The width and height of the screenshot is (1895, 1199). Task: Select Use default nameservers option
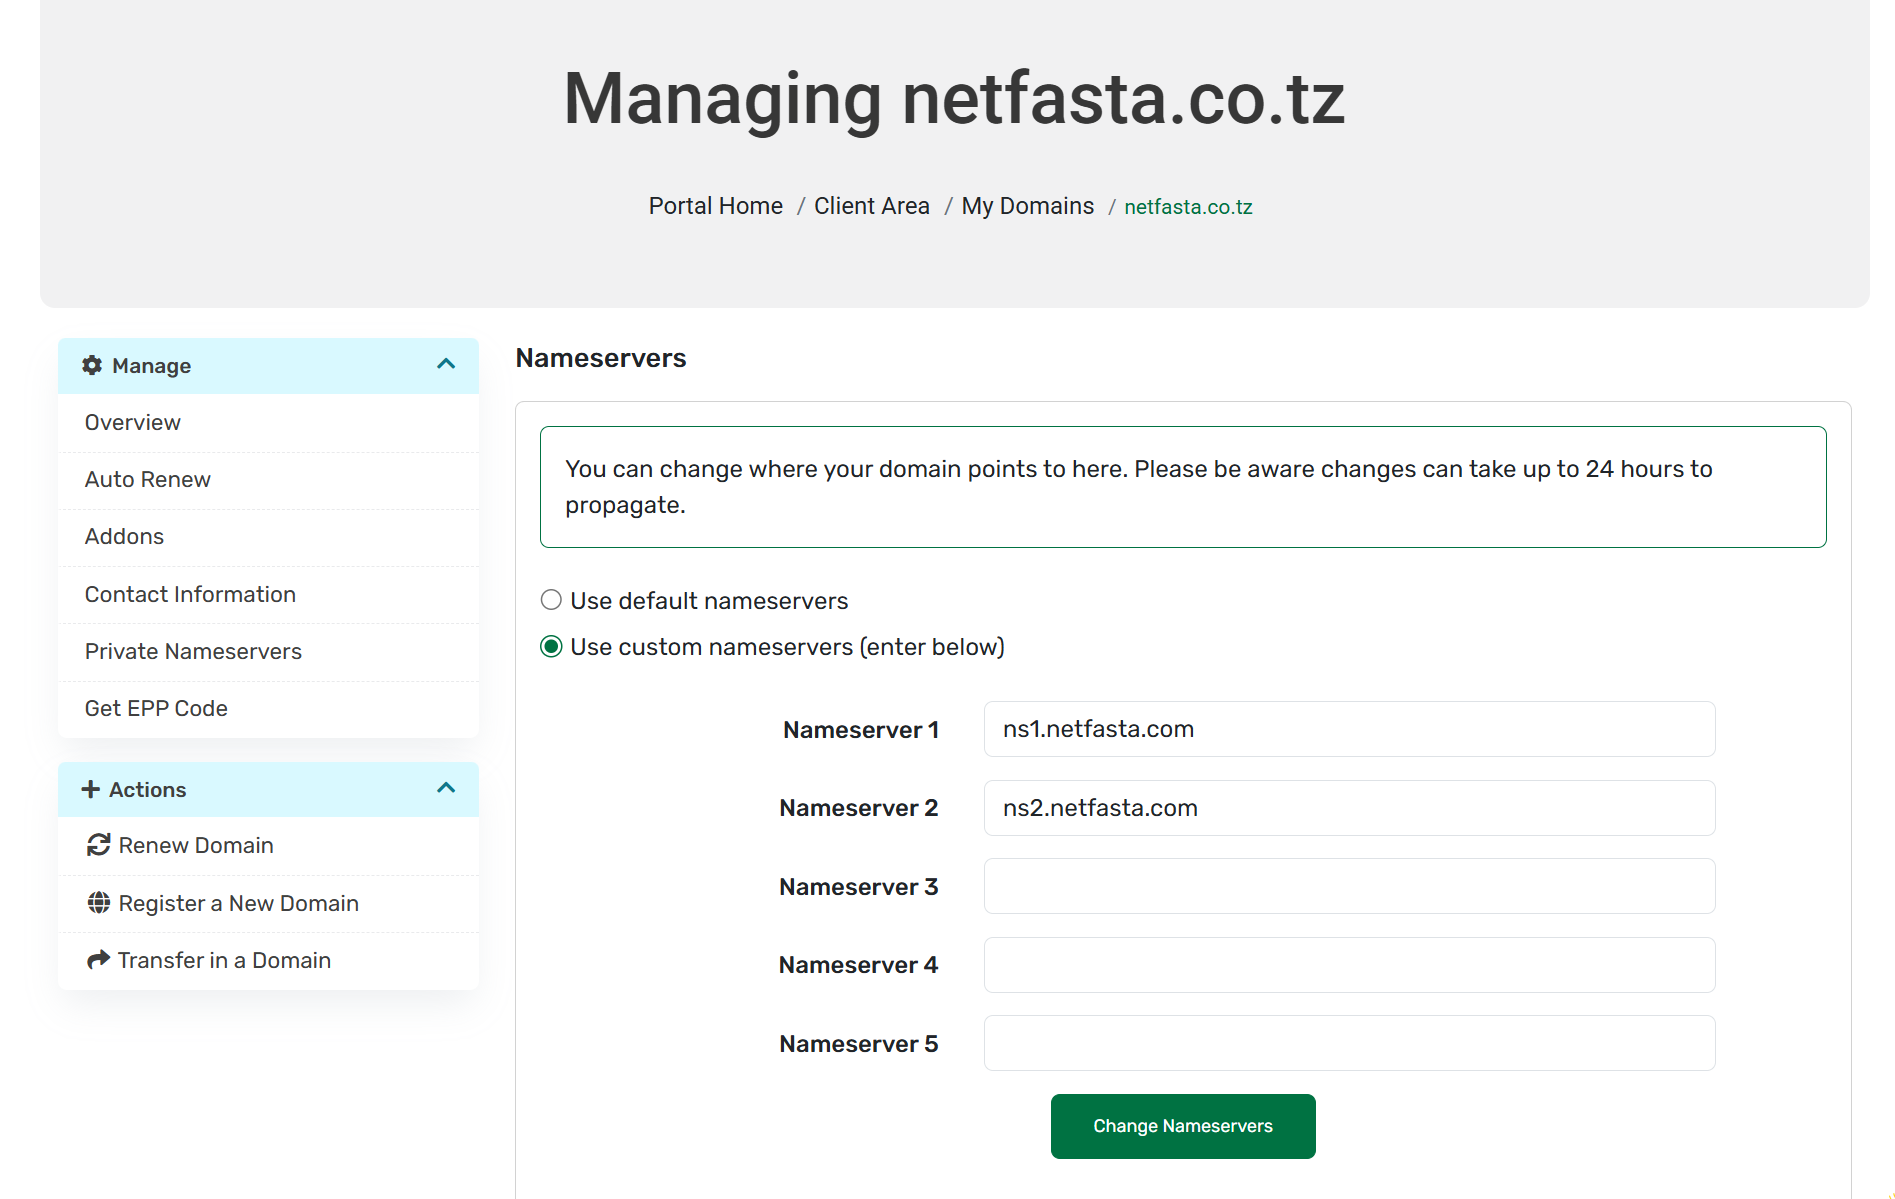pyautogui.click(x=551, y=600)
